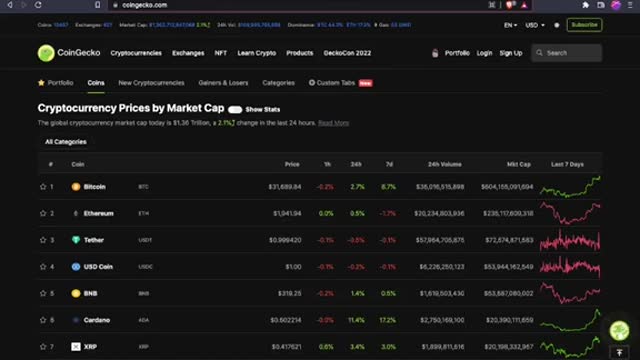
Task: Click the Brave Rewards triangle icon
Action: tap(524, 5)
